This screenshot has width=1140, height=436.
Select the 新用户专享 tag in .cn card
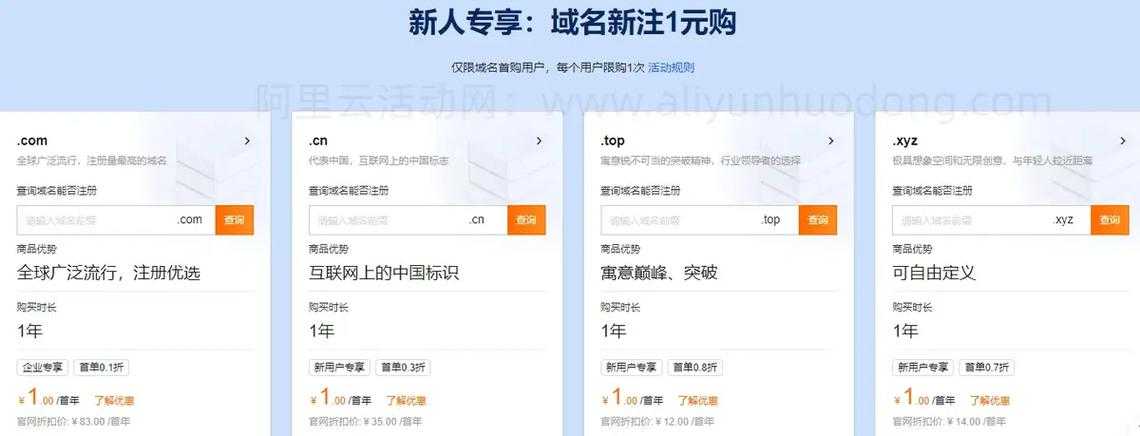340,367
